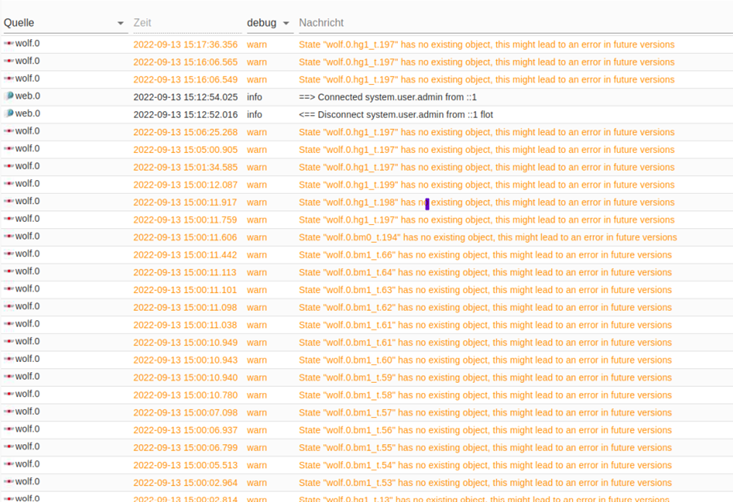Select warning message about wolf.0.bm1_t.59
The height and width of the screenshot is (503, 734).
485,378
